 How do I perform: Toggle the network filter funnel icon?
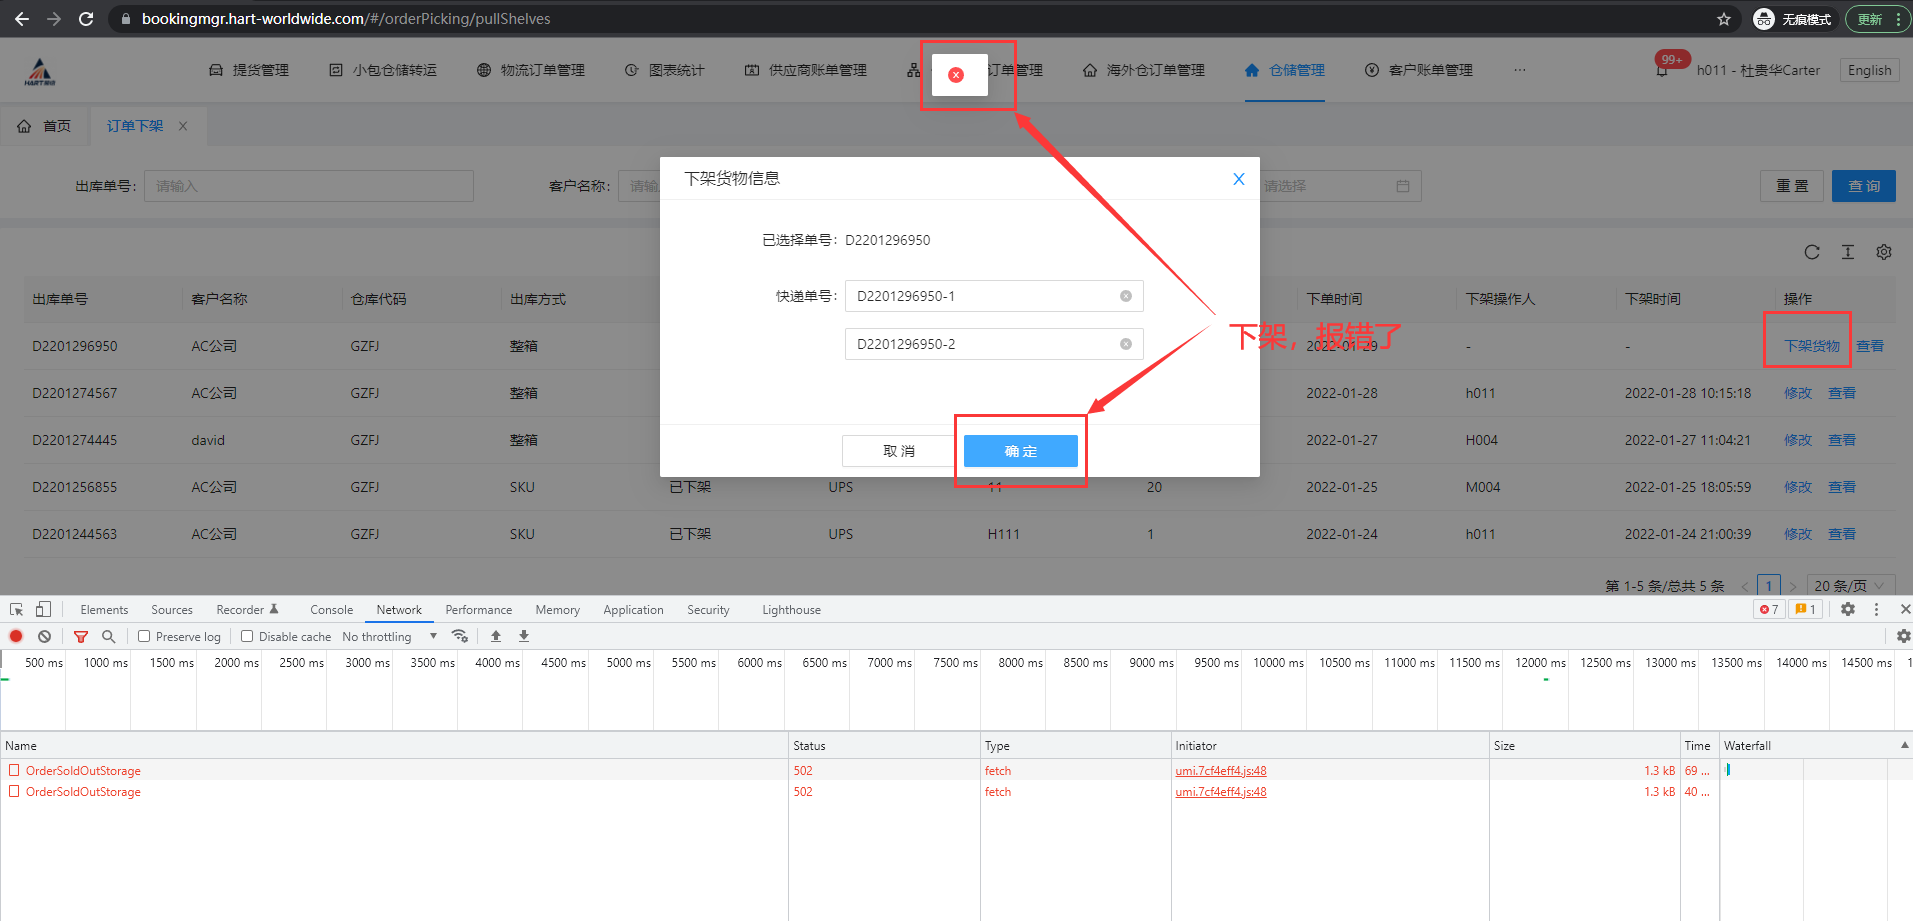point(81,636)
